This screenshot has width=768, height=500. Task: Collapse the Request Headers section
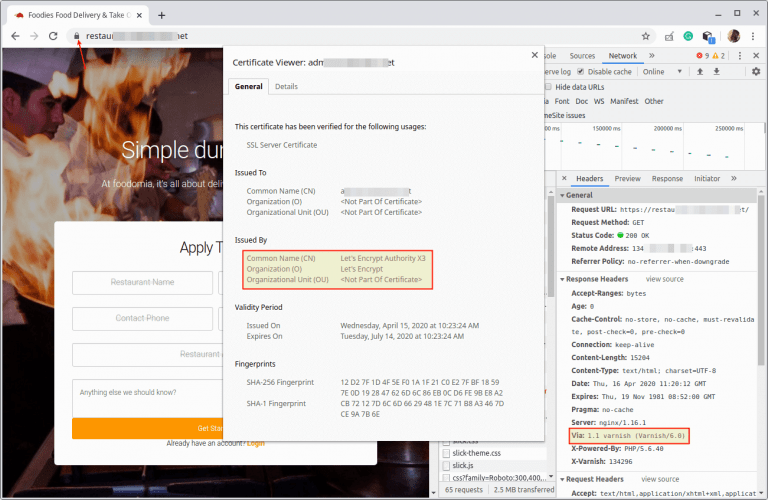[562, 479]
